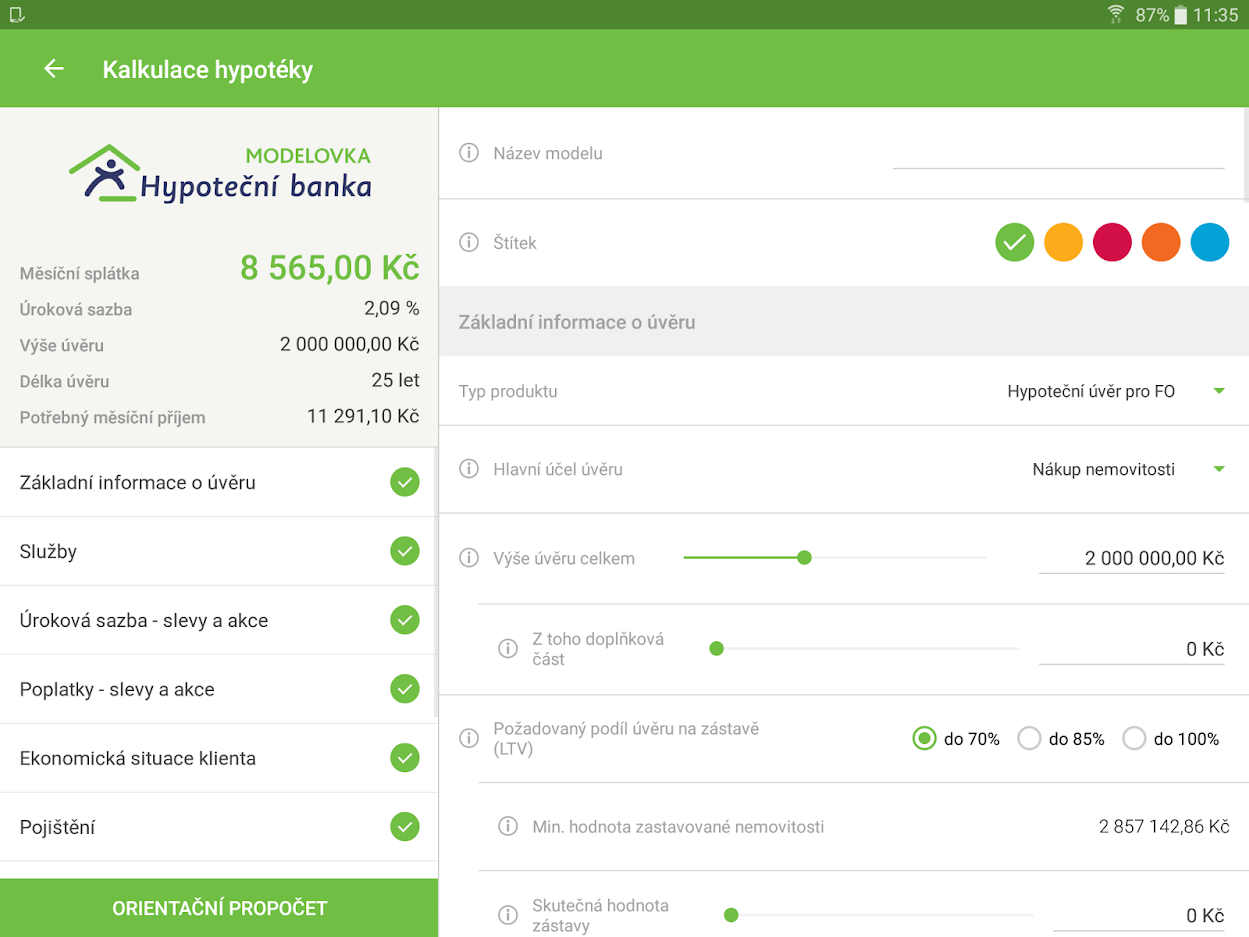Tap interest rate value 2,09 %
This screenshot has width=1249, height=937.
point(391,309)
